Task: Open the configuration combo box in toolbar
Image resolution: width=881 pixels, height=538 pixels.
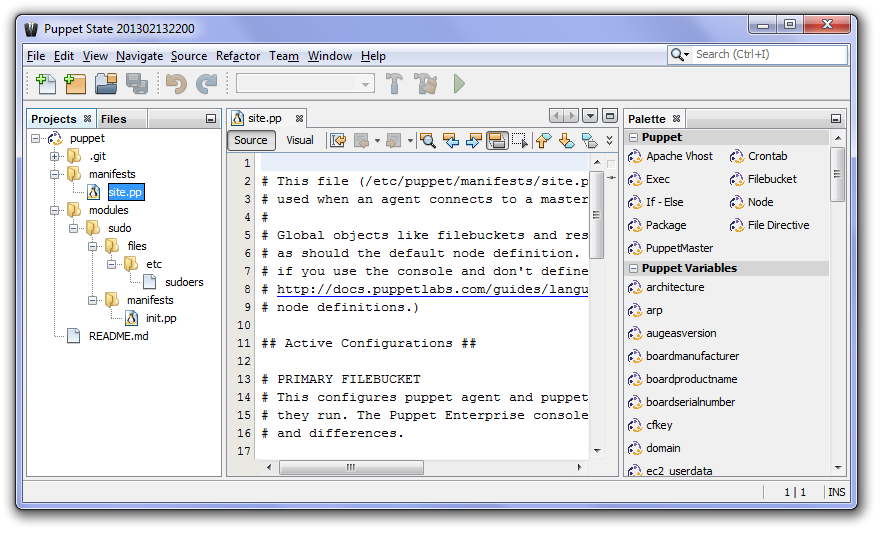Action: pyautogui.click(x=305, y=84)
